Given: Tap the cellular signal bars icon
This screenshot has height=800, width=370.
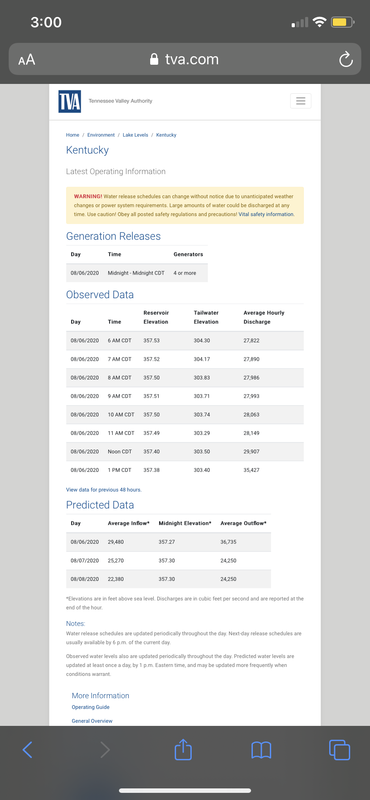Looking at the screenshot, I should click(x=300, y=22).
